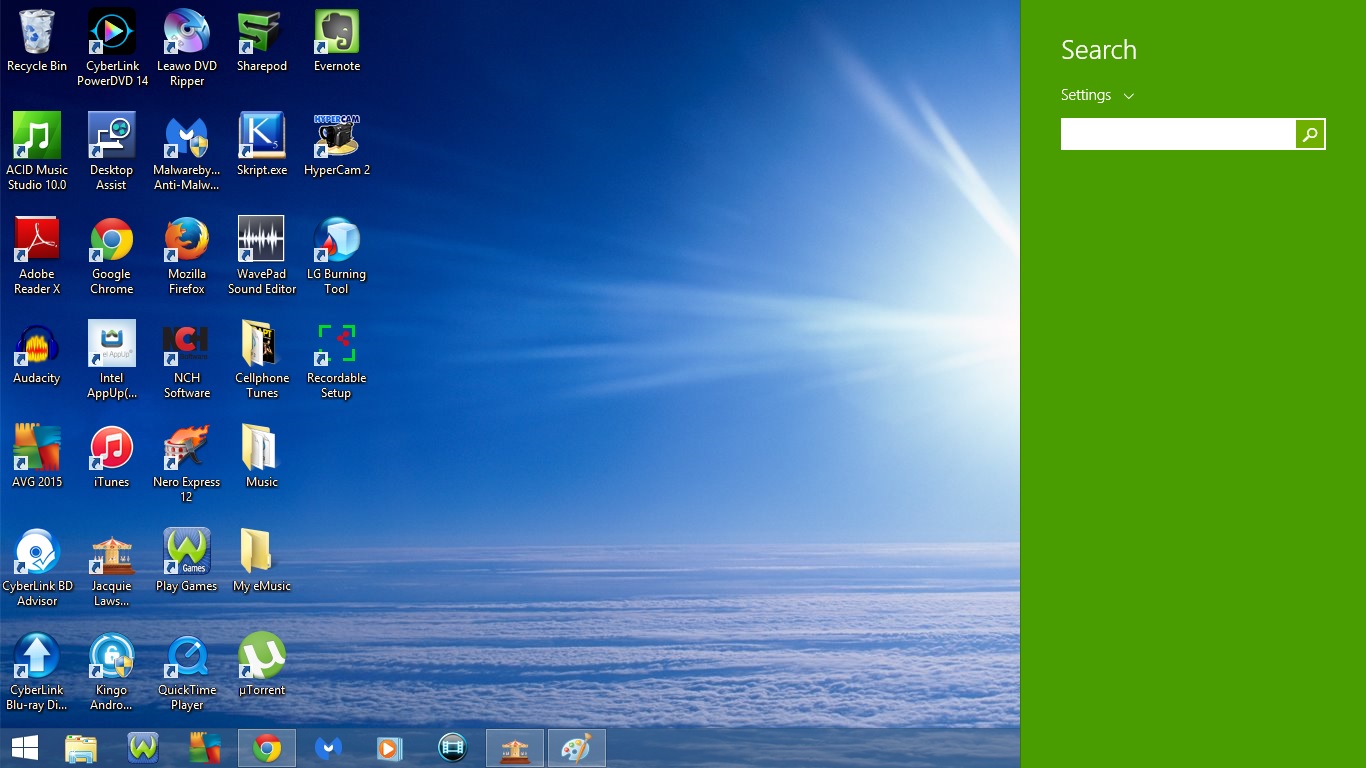The height and width of the screenshot is (768, 1366).
Task: Open File Explorer from the taskbar
Action: pyautogui.click(x=81, y=748)
